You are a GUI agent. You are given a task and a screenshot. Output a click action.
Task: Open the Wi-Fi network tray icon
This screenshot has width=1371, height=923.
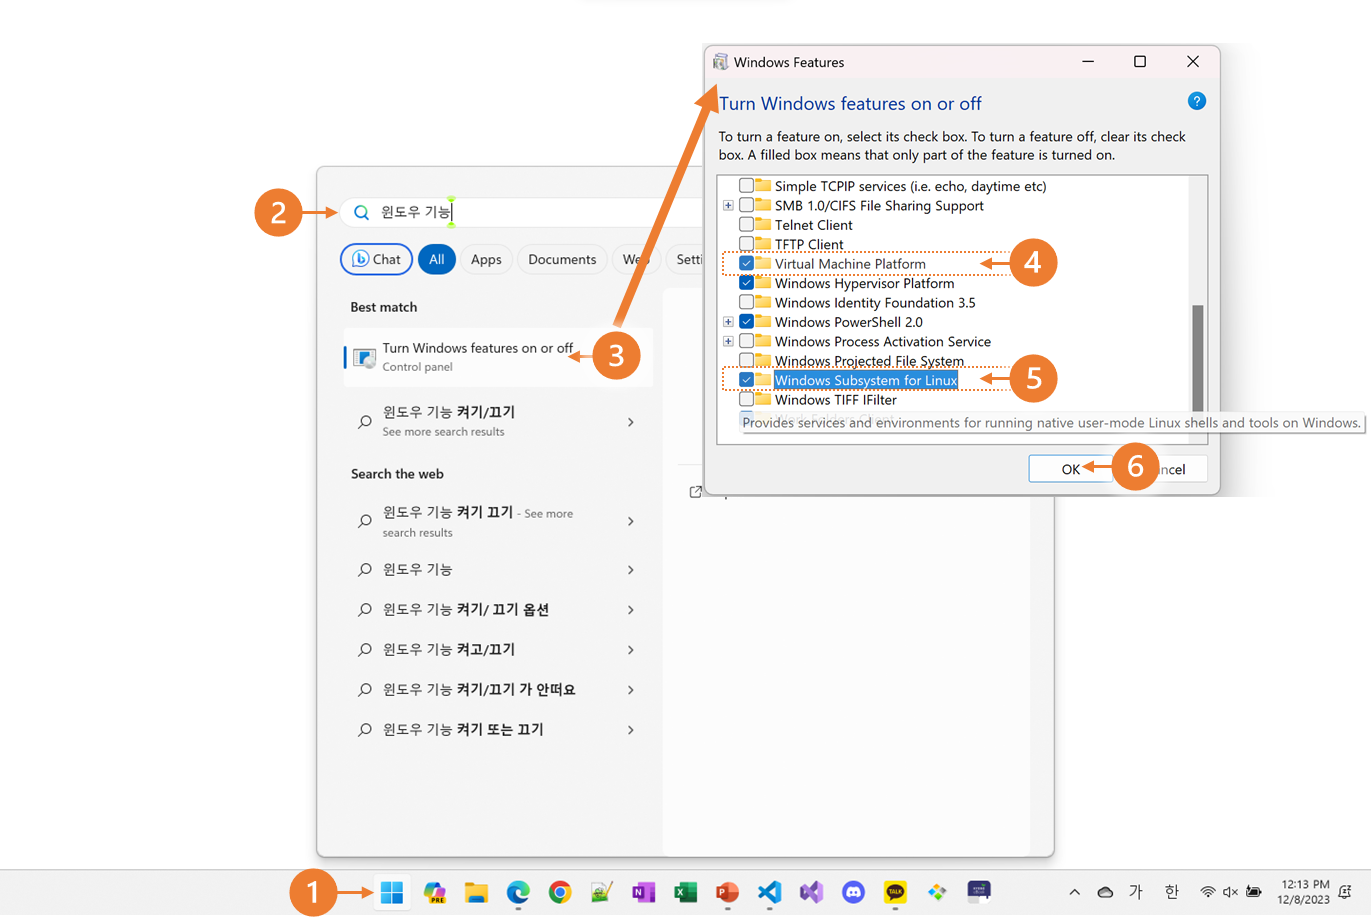point(1208,892)
